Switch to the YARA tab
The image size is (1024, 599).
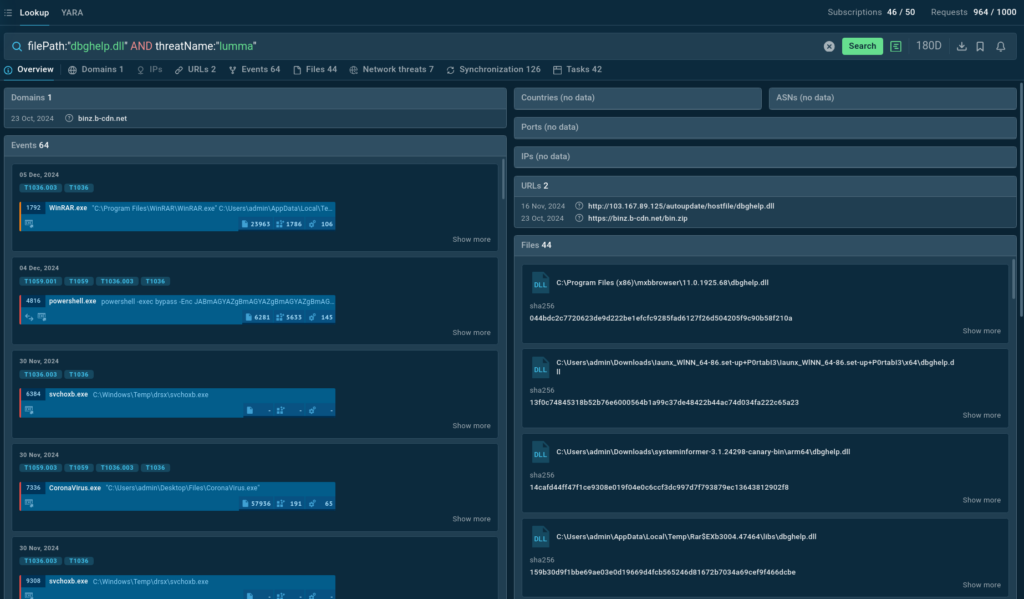click(72, 12)
